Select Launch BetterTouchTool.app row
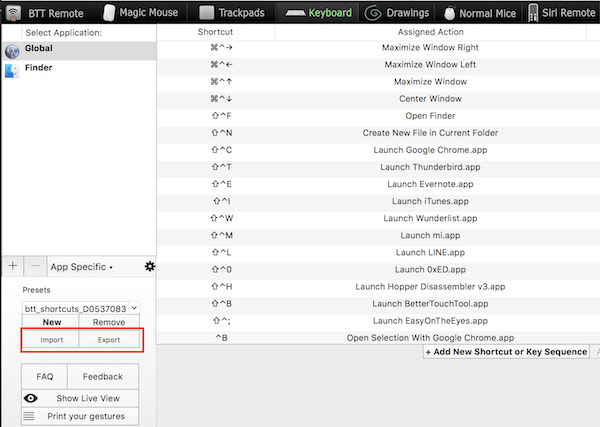Image resolution: width=600 pixels, height=427 pixels. pyautogui.click(x=378, y=304)
